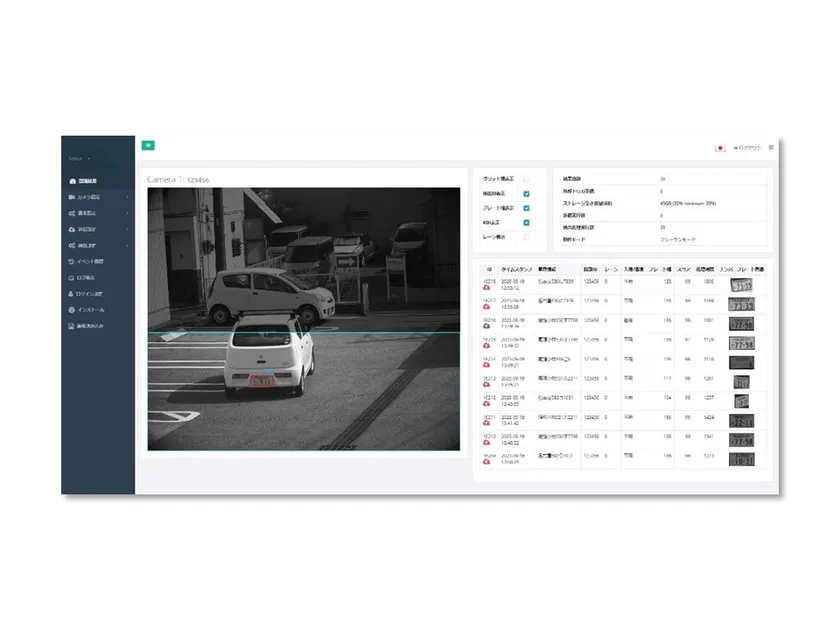
Task: Click the ログアウト logout link
Action: 747,148
